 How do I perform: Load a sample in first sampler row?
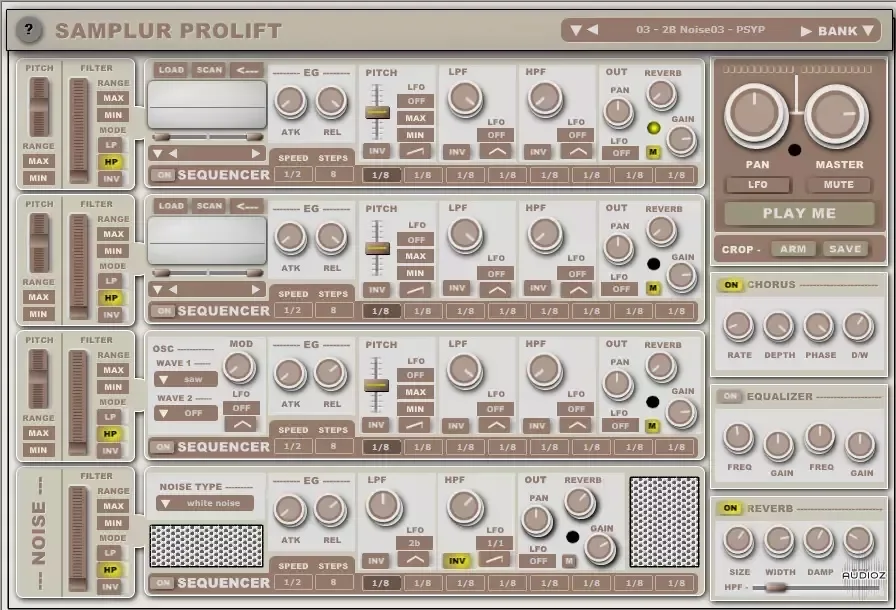point(171,70)
